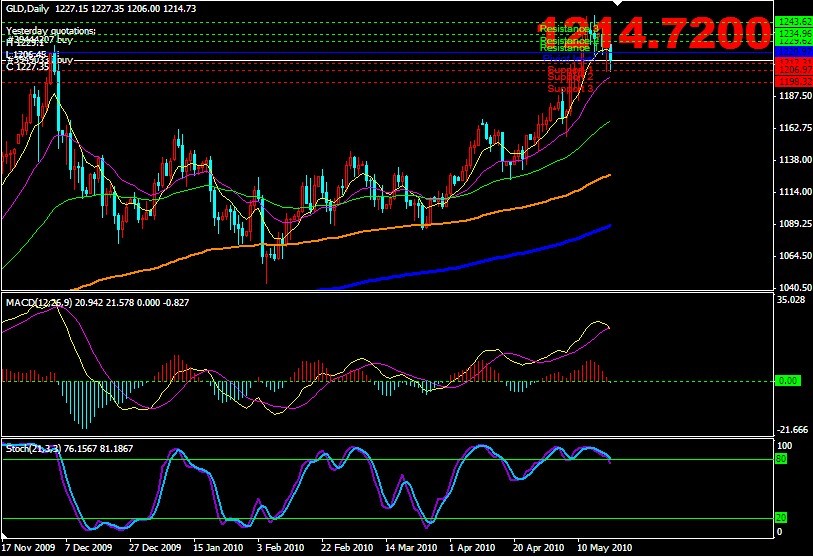Click the green 80 stochastic level tag
This screenshot has width=813, height=557.
(x=781, y=459)
